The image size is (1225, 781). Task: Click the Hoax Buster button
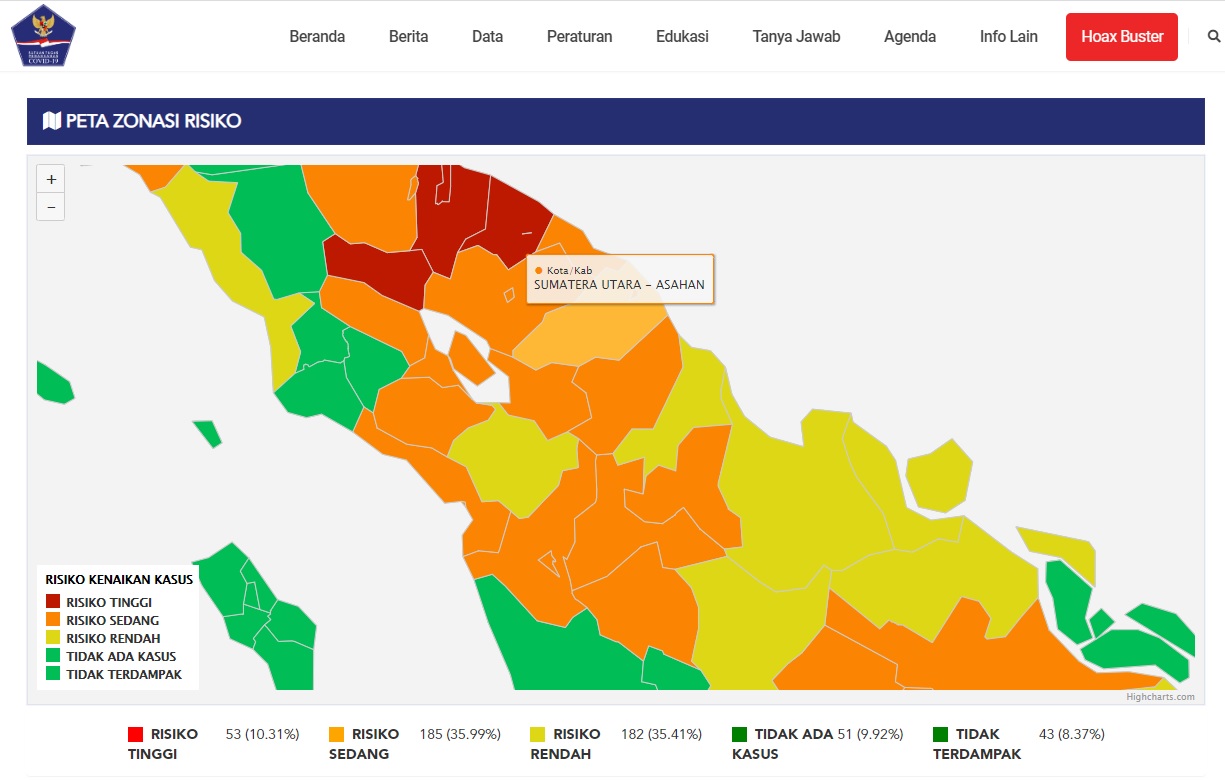pyautogui.click(x=1121, y=37)
